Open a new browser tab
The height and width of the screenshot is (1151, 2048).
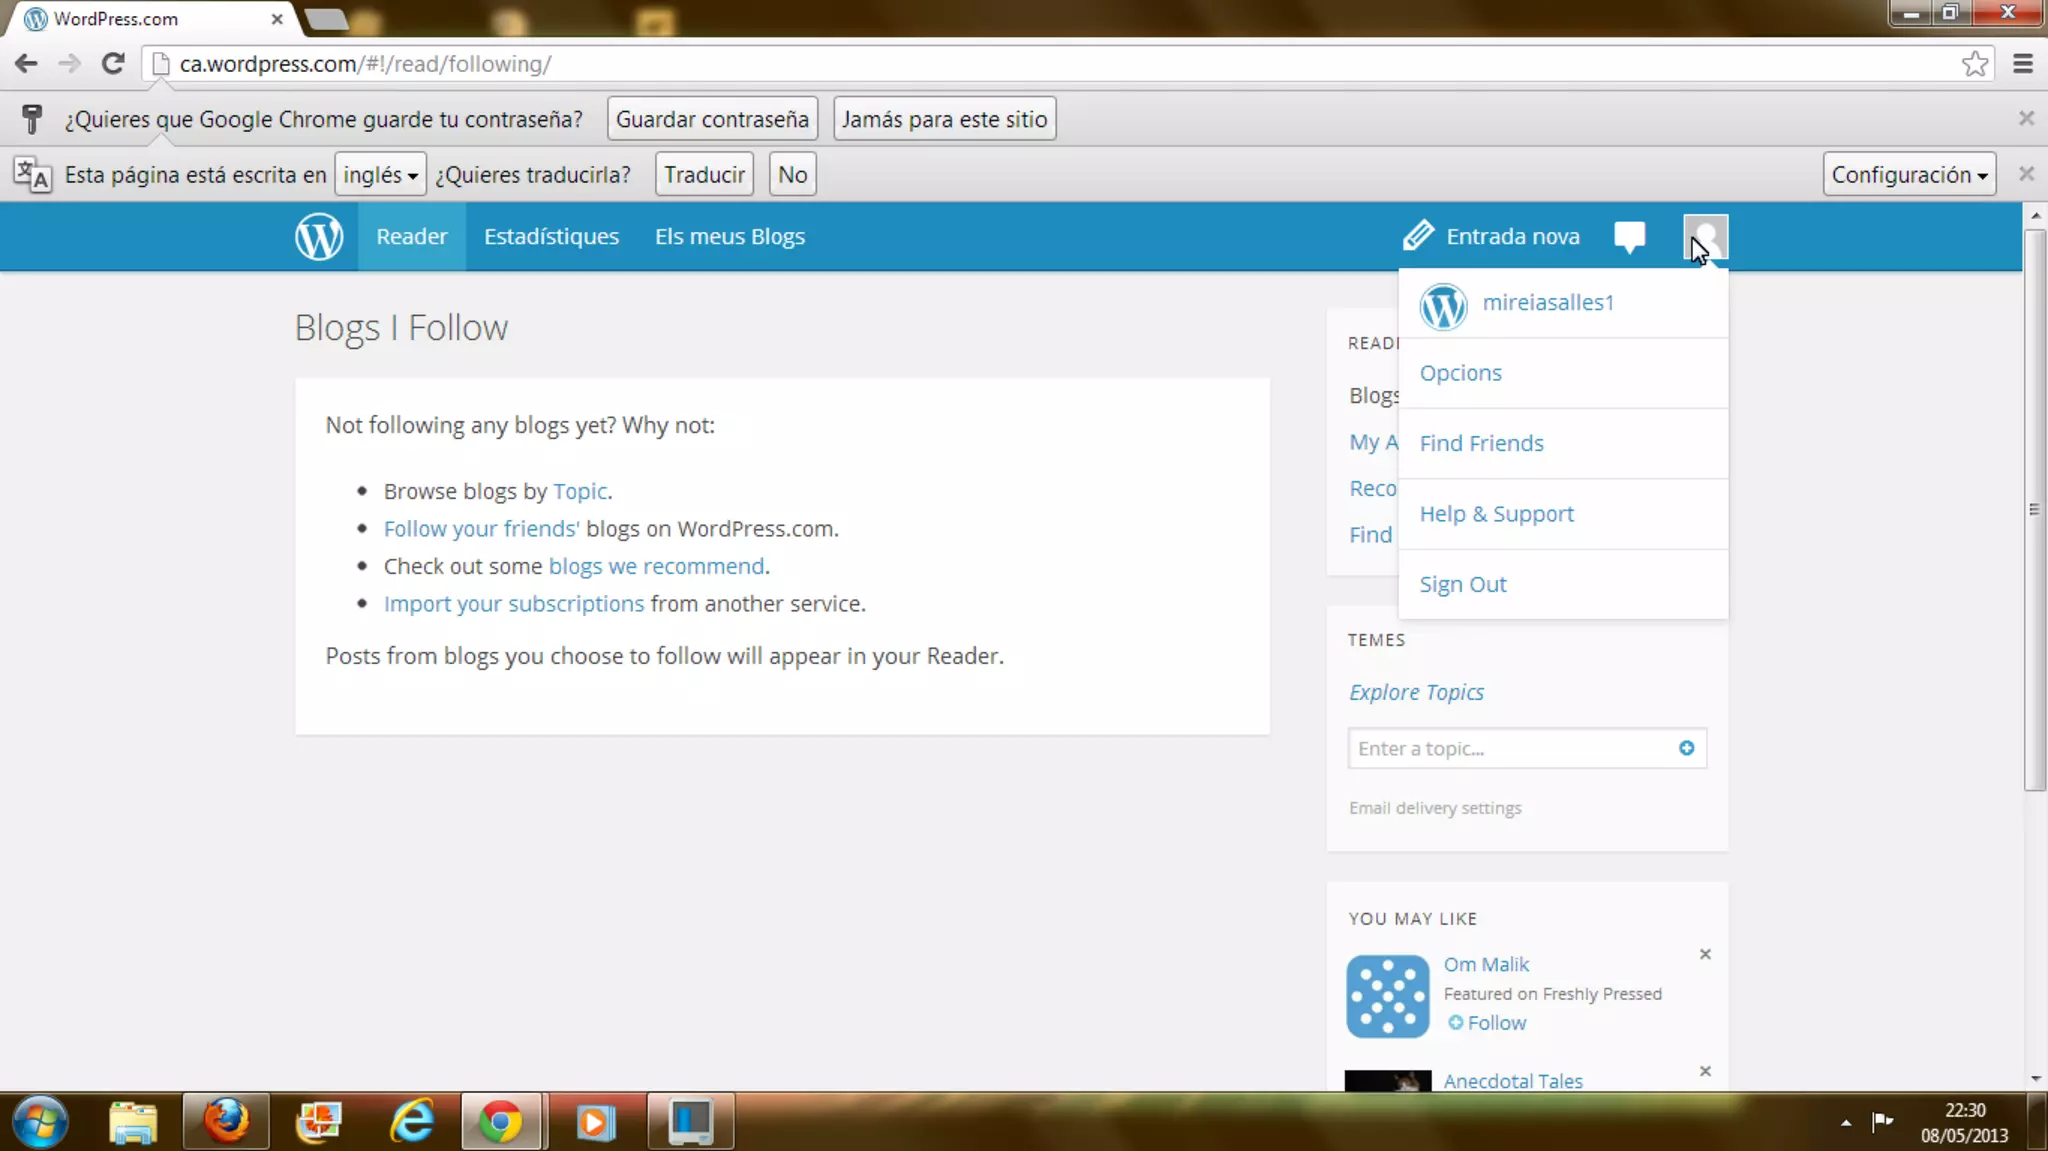(326, 19)
